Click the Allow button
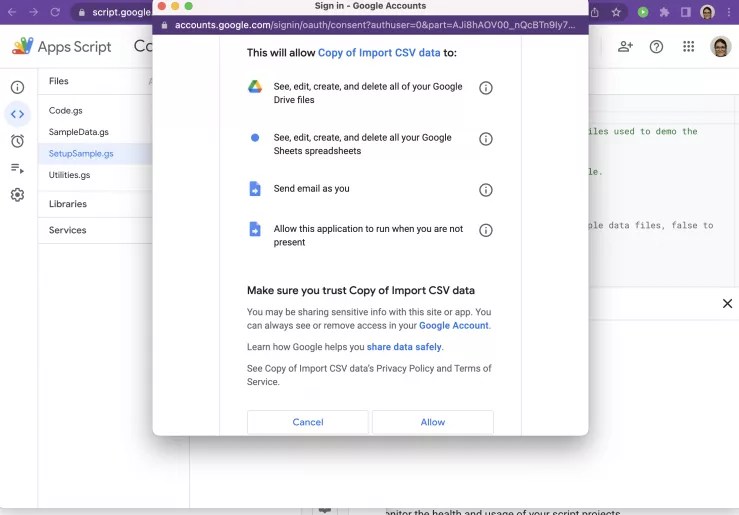The image size is (739, 515). point(433,422)
